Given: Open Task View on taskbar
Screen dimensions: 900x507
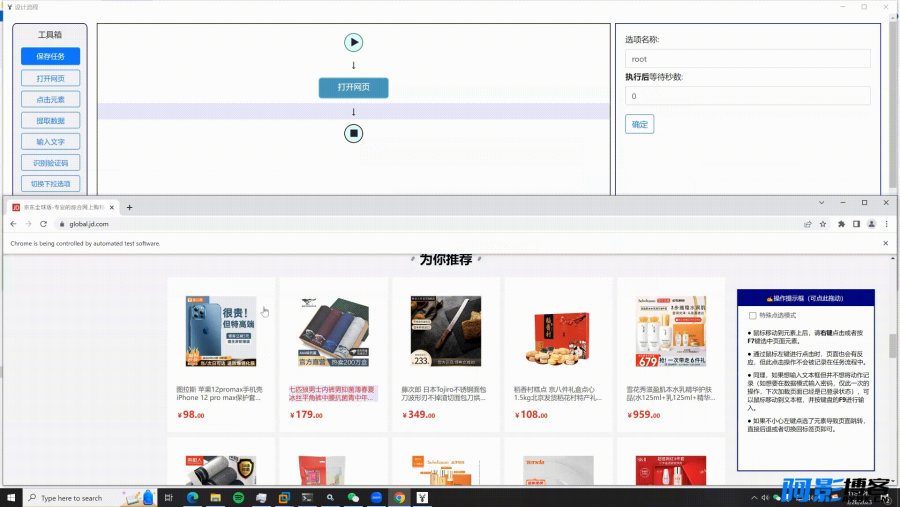Looking at the screenshot, I should (x=169, y=498).
